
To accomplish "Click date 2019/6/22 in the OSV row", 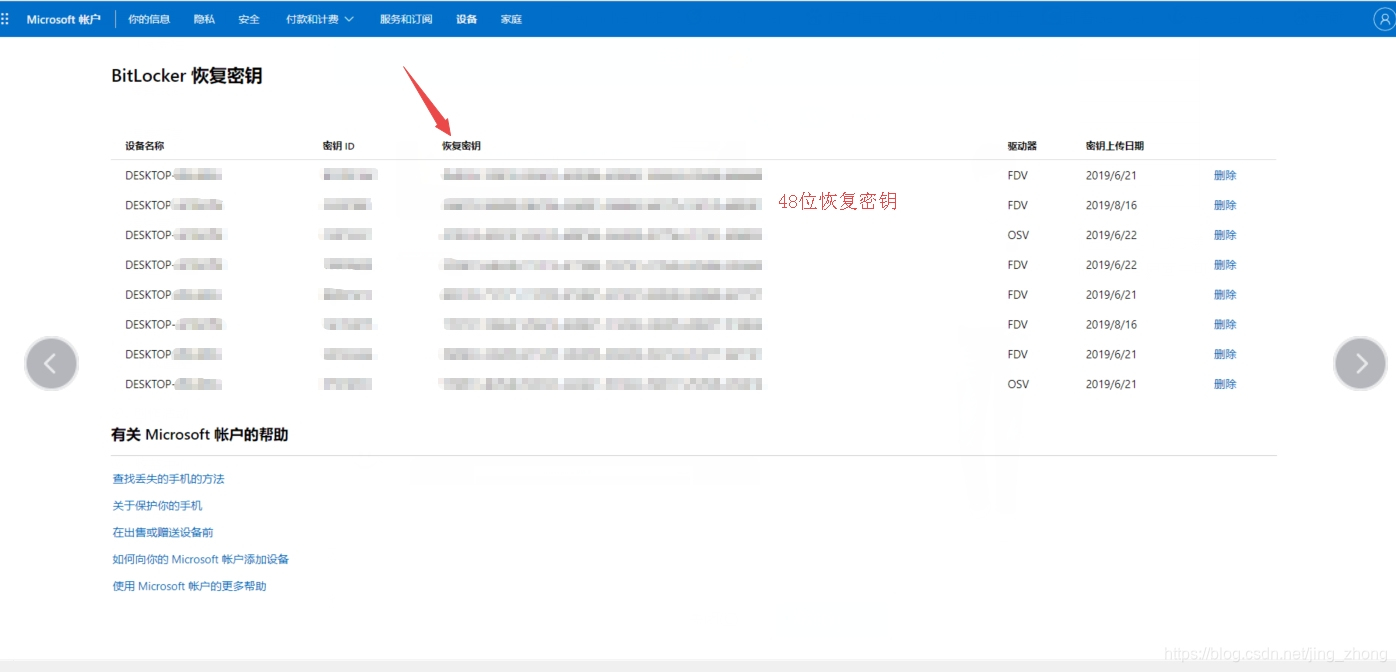I will pos(1111,235).
